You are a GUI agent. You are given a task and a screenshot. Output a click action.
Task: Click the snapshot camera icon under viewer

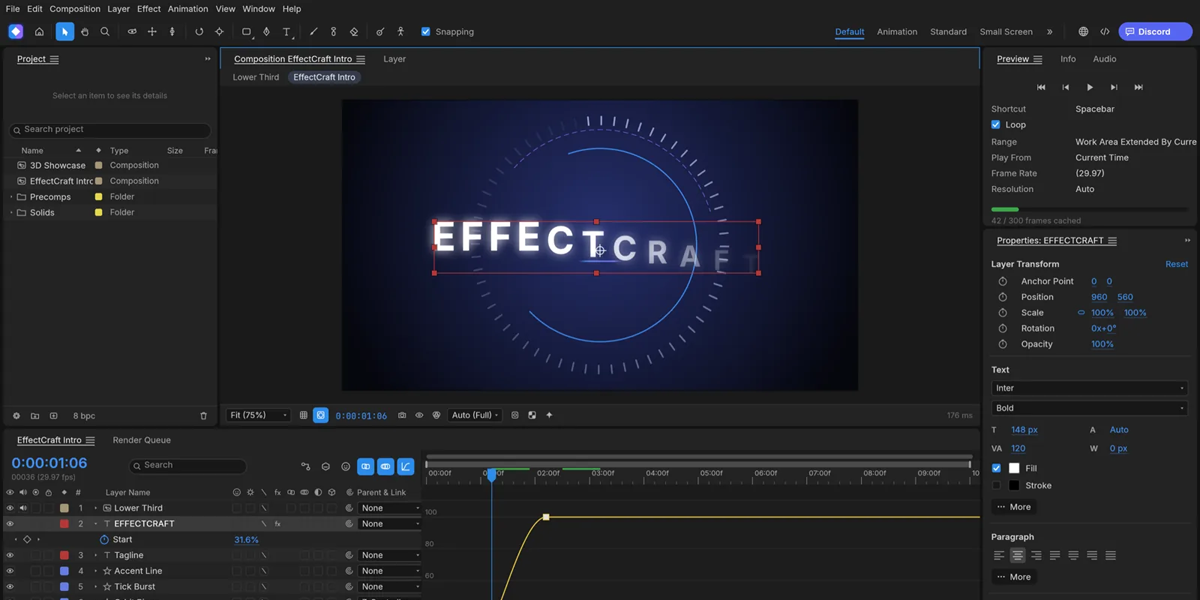[x=402, y=415]
